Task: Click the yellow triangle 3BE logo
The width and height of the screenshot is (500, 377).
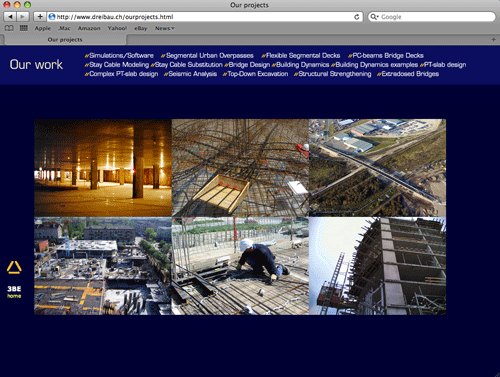Action: (x=14, y=268)
